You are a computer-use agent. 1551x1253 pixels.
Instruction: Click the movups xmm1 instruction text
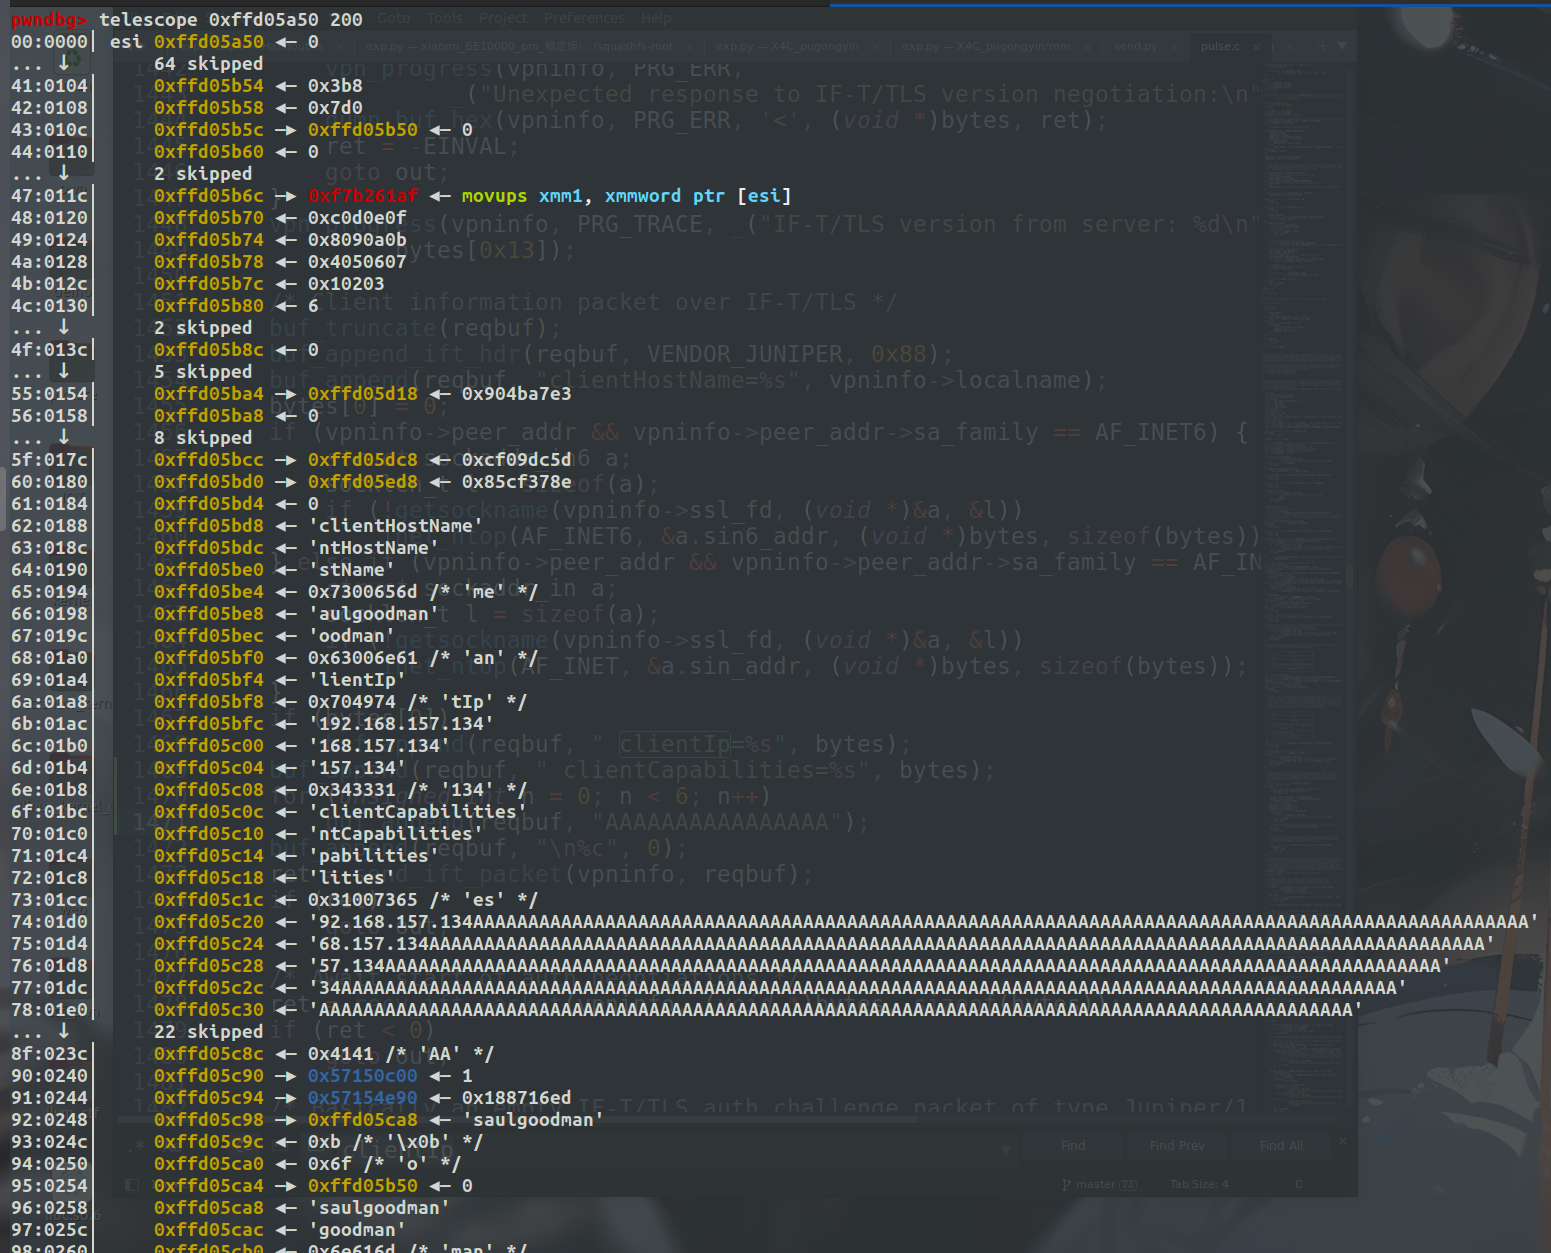(626, 196)
